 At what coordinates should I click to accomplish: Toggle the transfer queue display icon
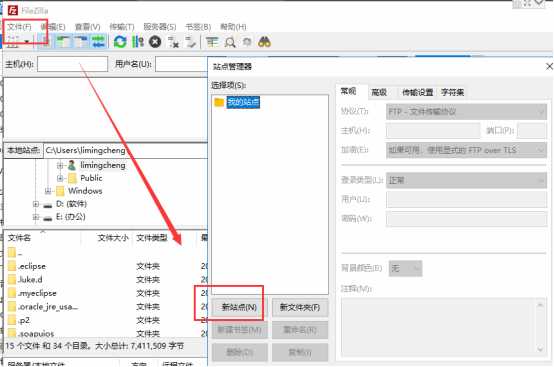tap(99, 42)
